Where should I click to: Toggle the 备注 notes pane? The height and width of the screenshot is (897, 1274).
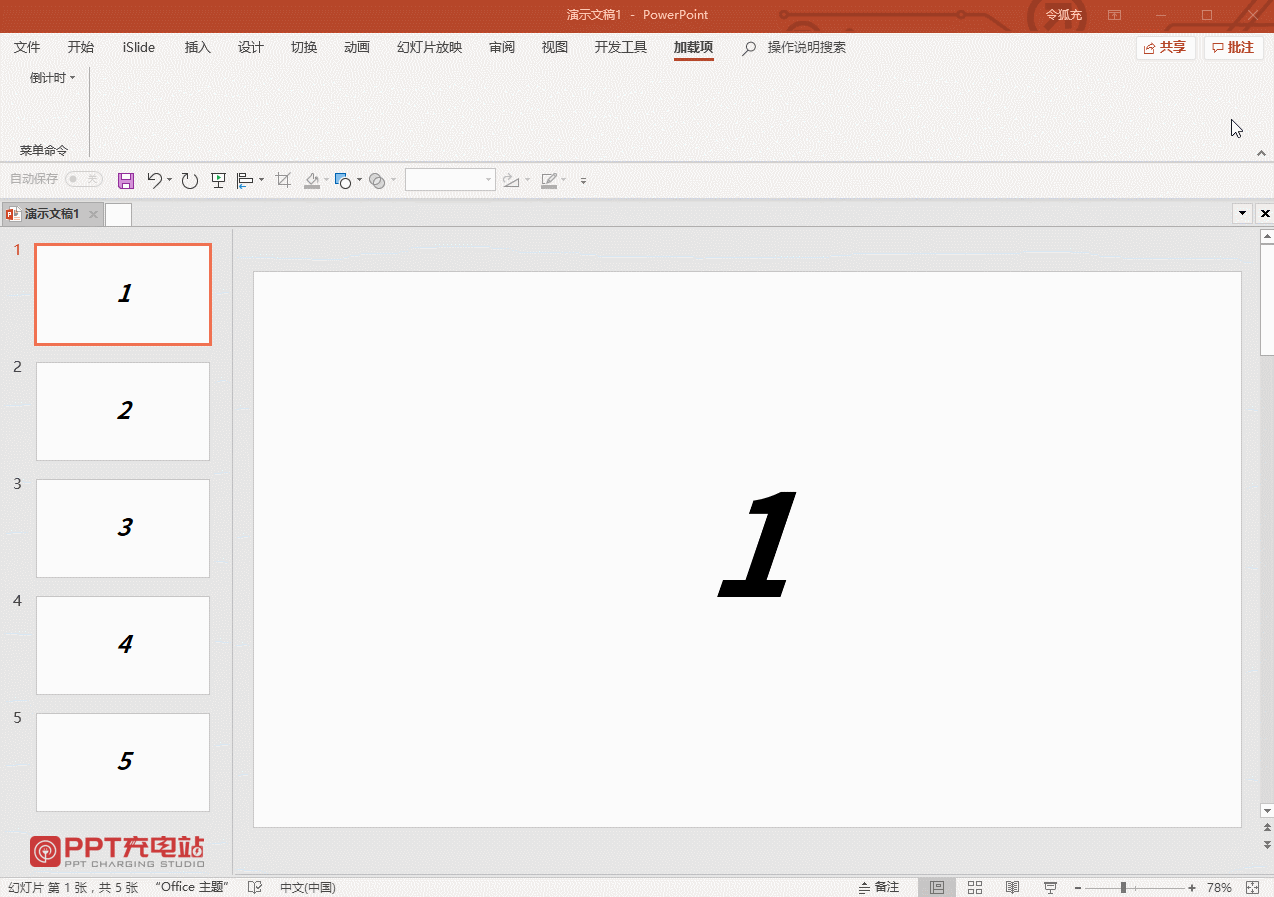pos(879,887)
